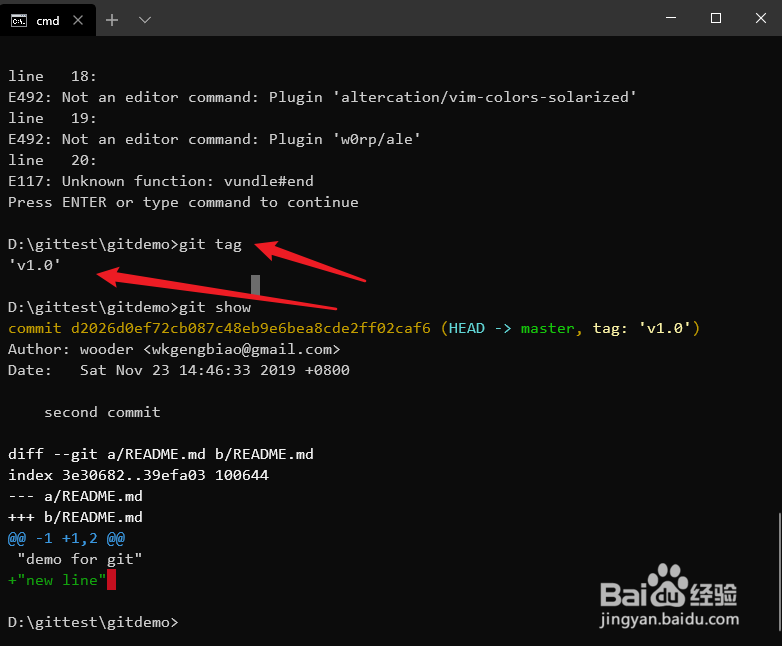The height and width of the screenshot is (646, 782).
Task: Click the 'line 19:' text
Action: pyautogui.click(x=52, y=118)
